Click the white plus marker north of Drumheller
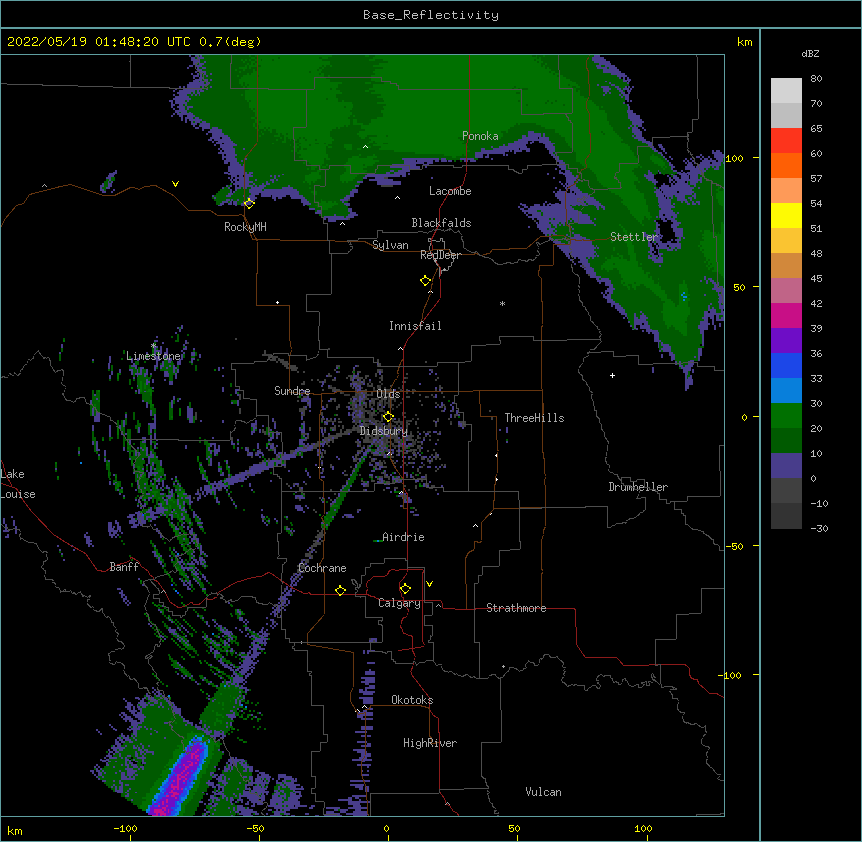 pyautogui.click(x=612, y=375)
